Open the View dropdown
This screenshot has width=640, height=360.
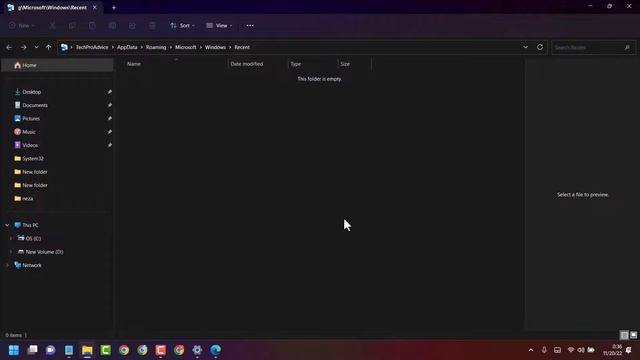point(219,25)
